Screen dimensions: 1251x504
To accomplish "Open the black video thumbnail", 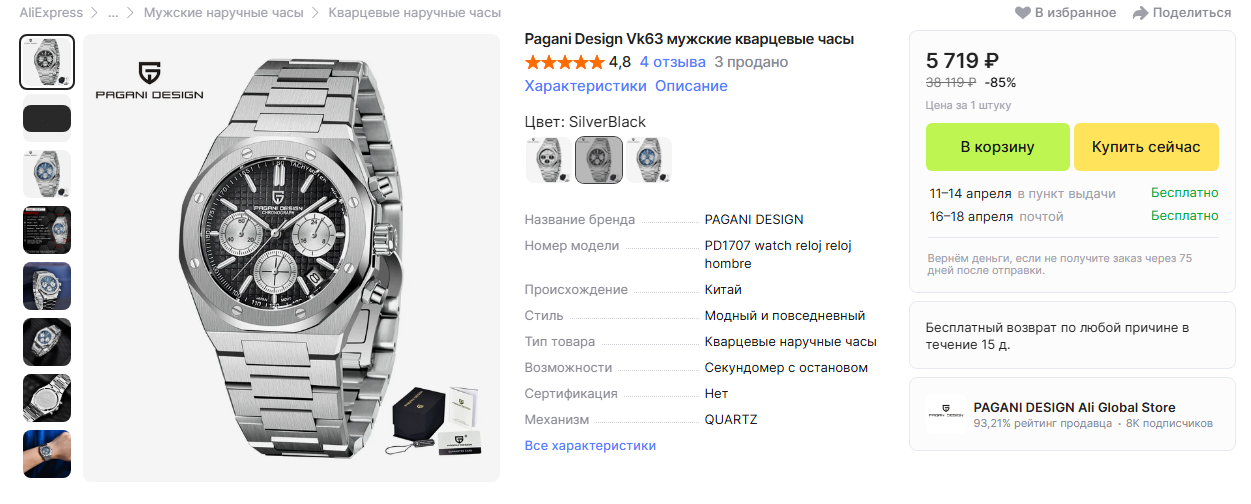I will [x=47, y=118].
